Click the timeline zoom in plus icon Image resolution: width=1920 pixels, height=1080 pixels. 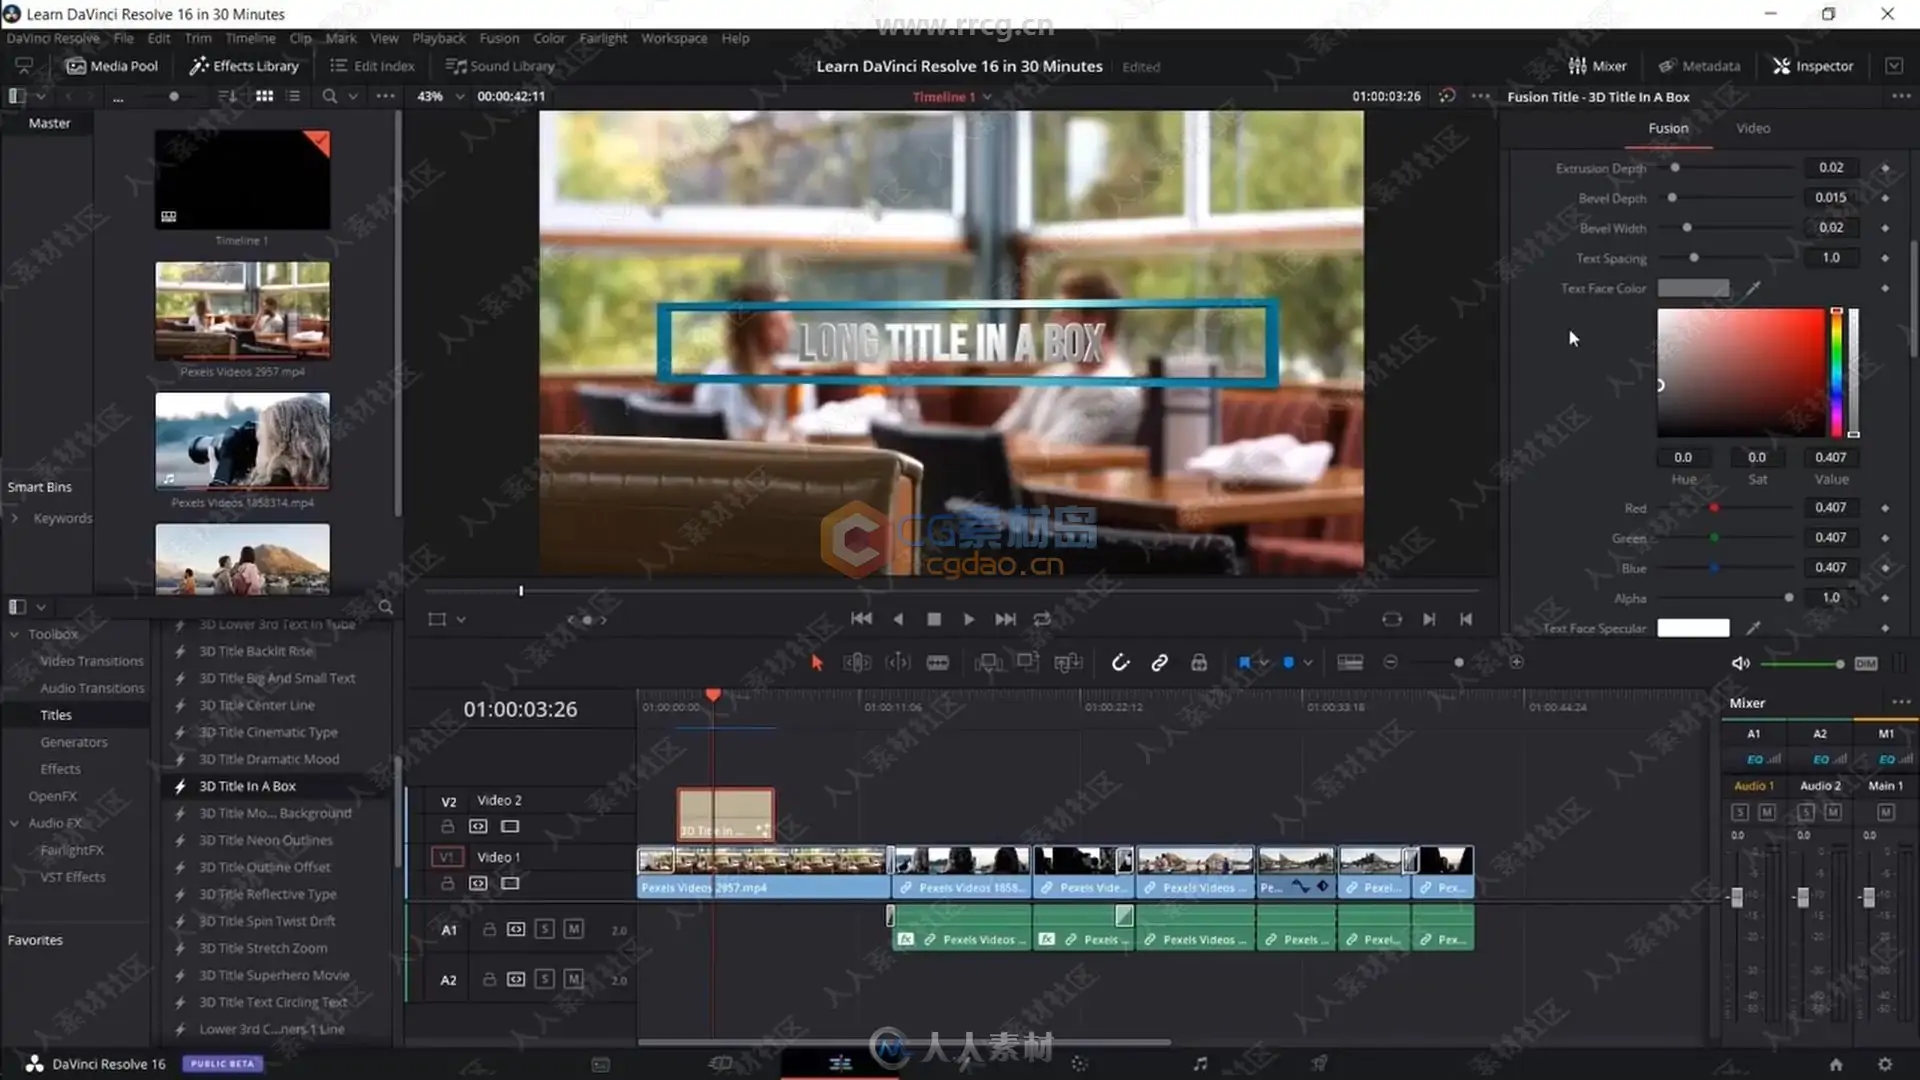tap(1517, 662)
